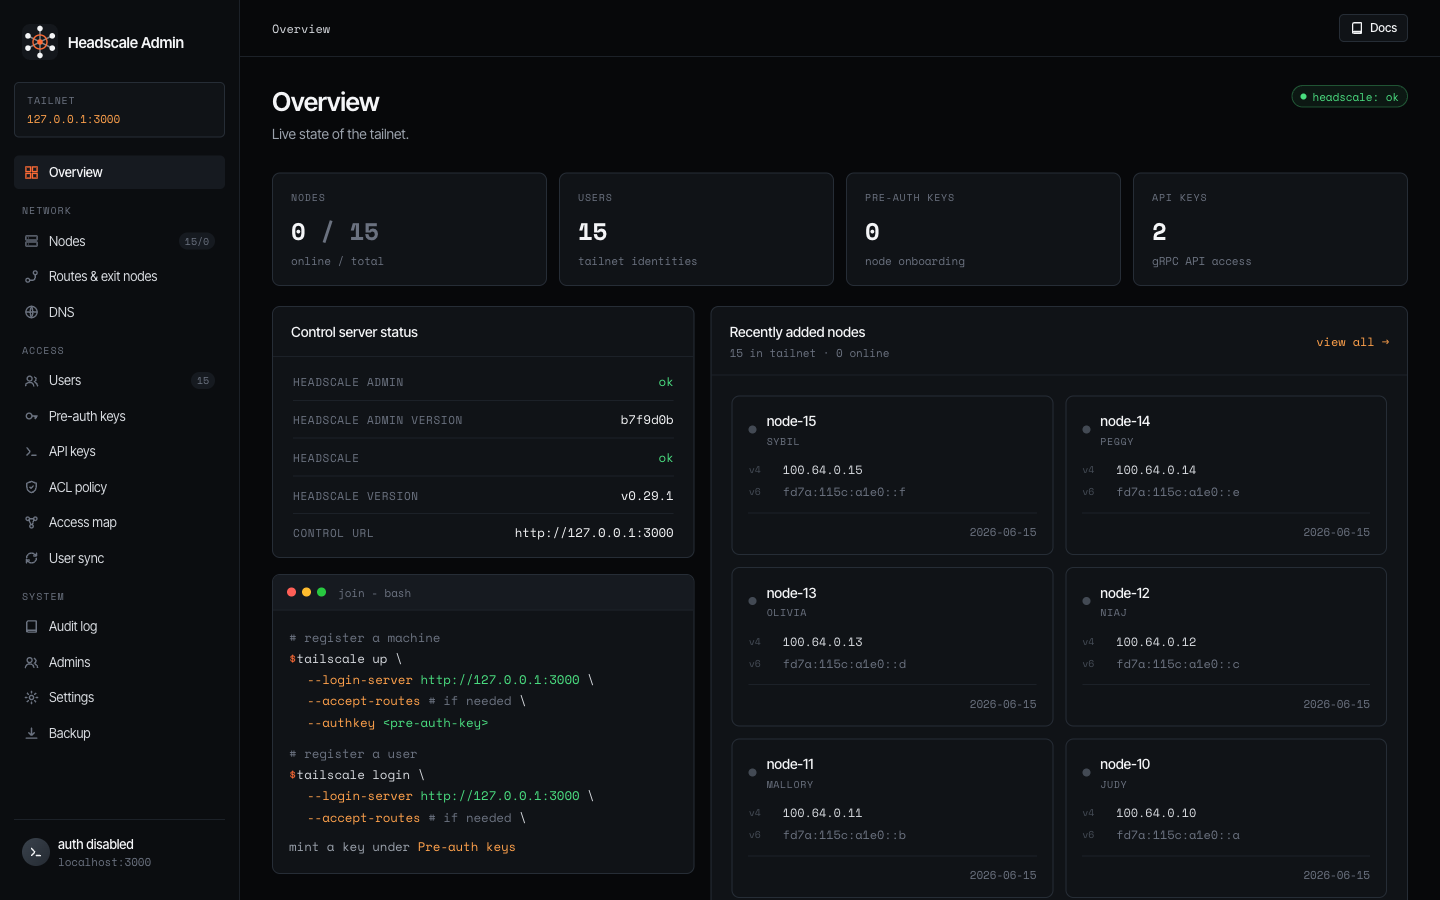Click the red dot in terminal header
The width and height of the screenshot is (1440, 900).
(x=292, y=592)
